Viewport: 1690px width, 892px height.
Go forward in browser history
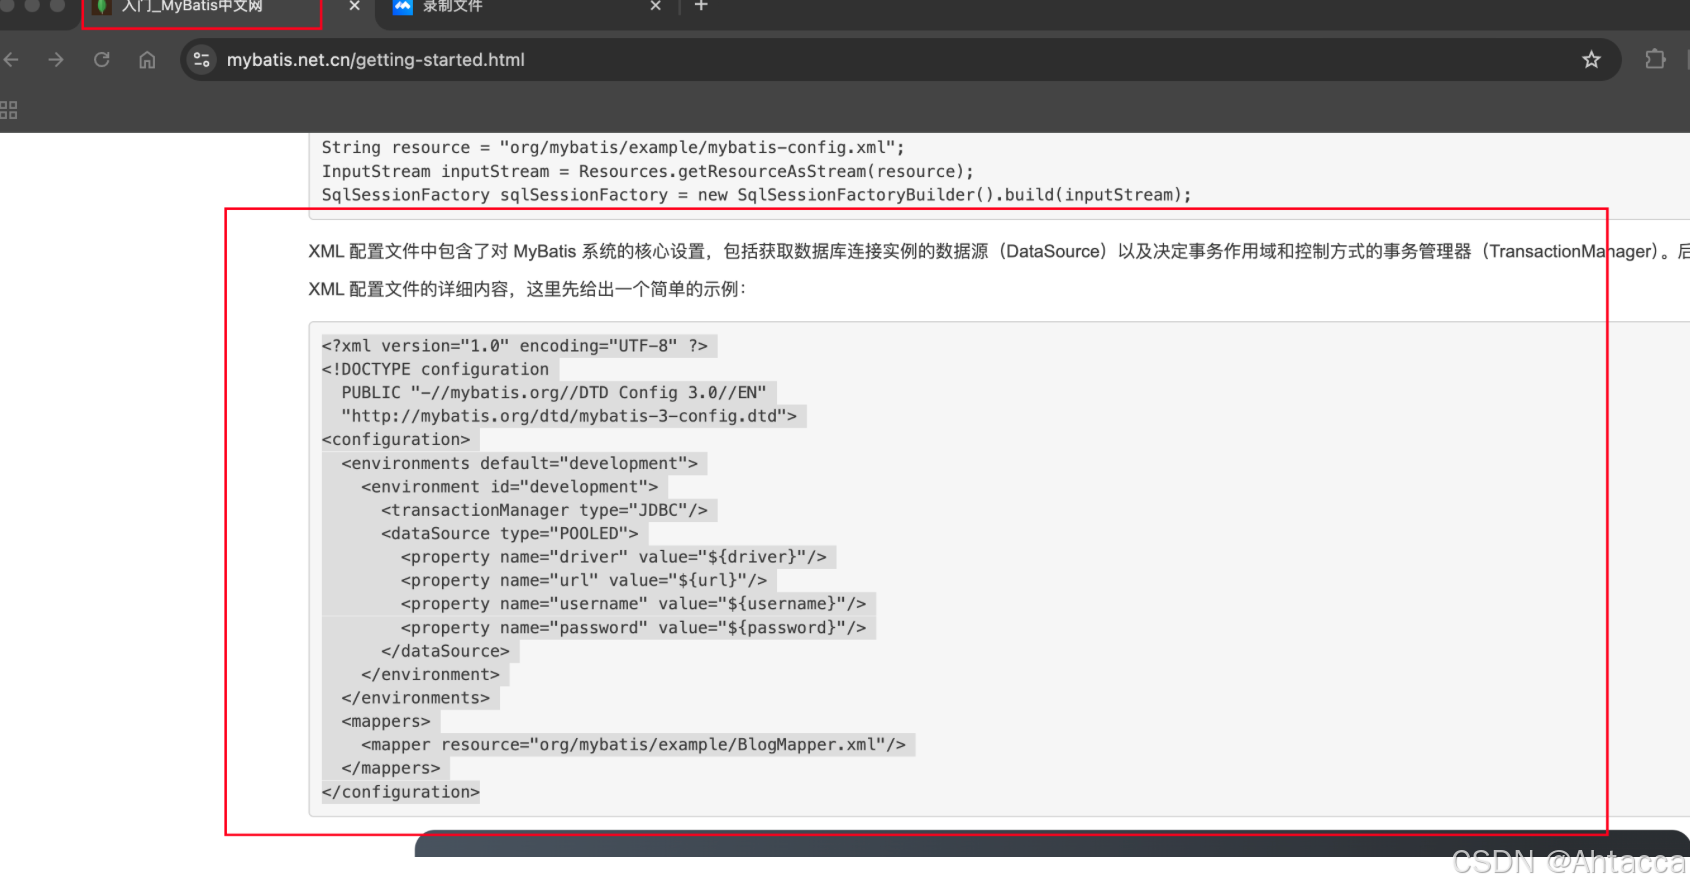(56, 60)
